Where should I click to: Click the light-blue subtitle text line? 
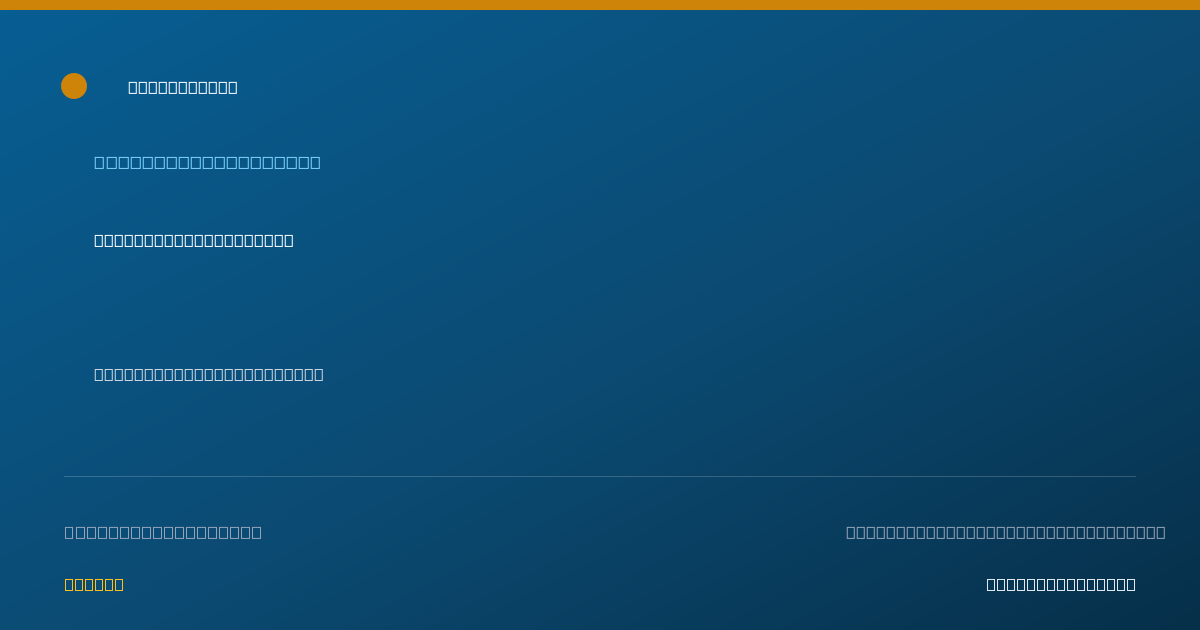[x=207, y=162]
